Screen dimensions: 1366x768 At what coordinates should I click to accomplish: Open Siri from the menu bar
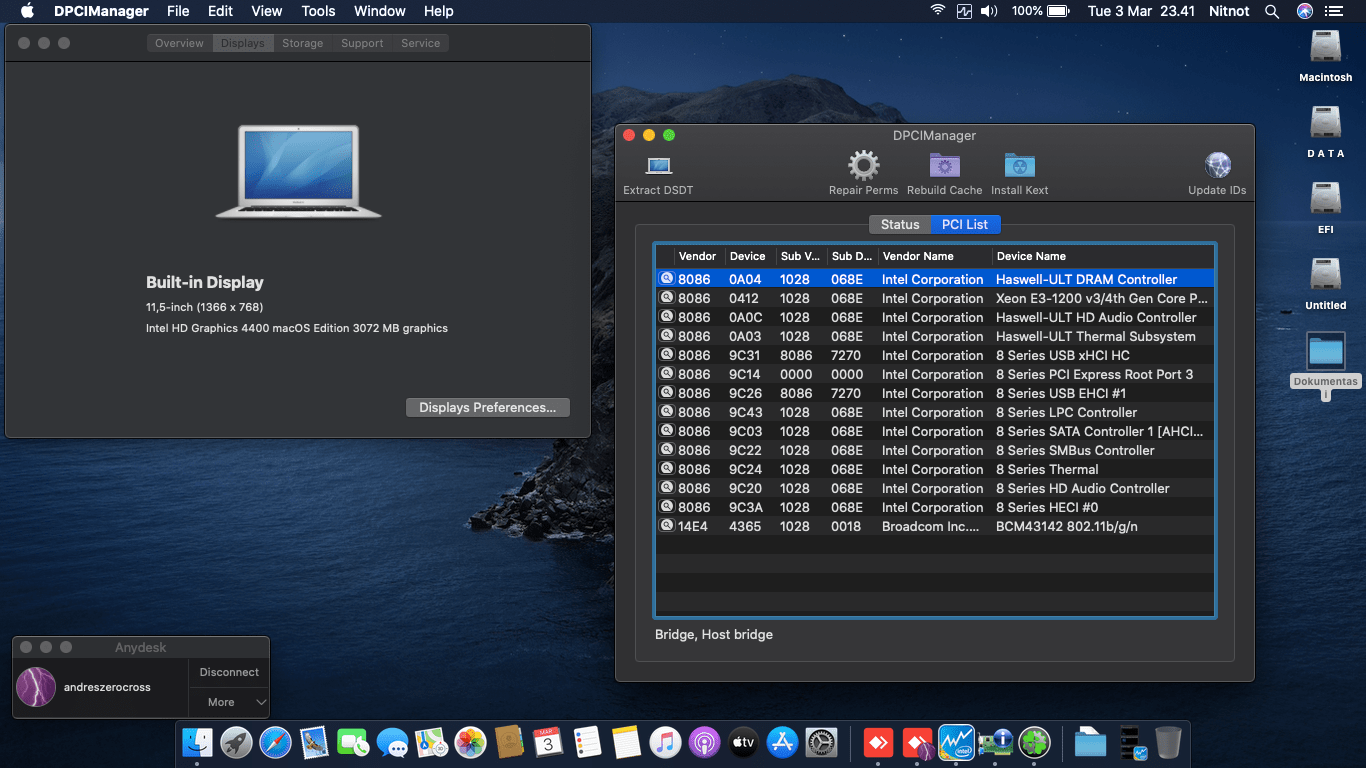click(x=1304, y=11)
